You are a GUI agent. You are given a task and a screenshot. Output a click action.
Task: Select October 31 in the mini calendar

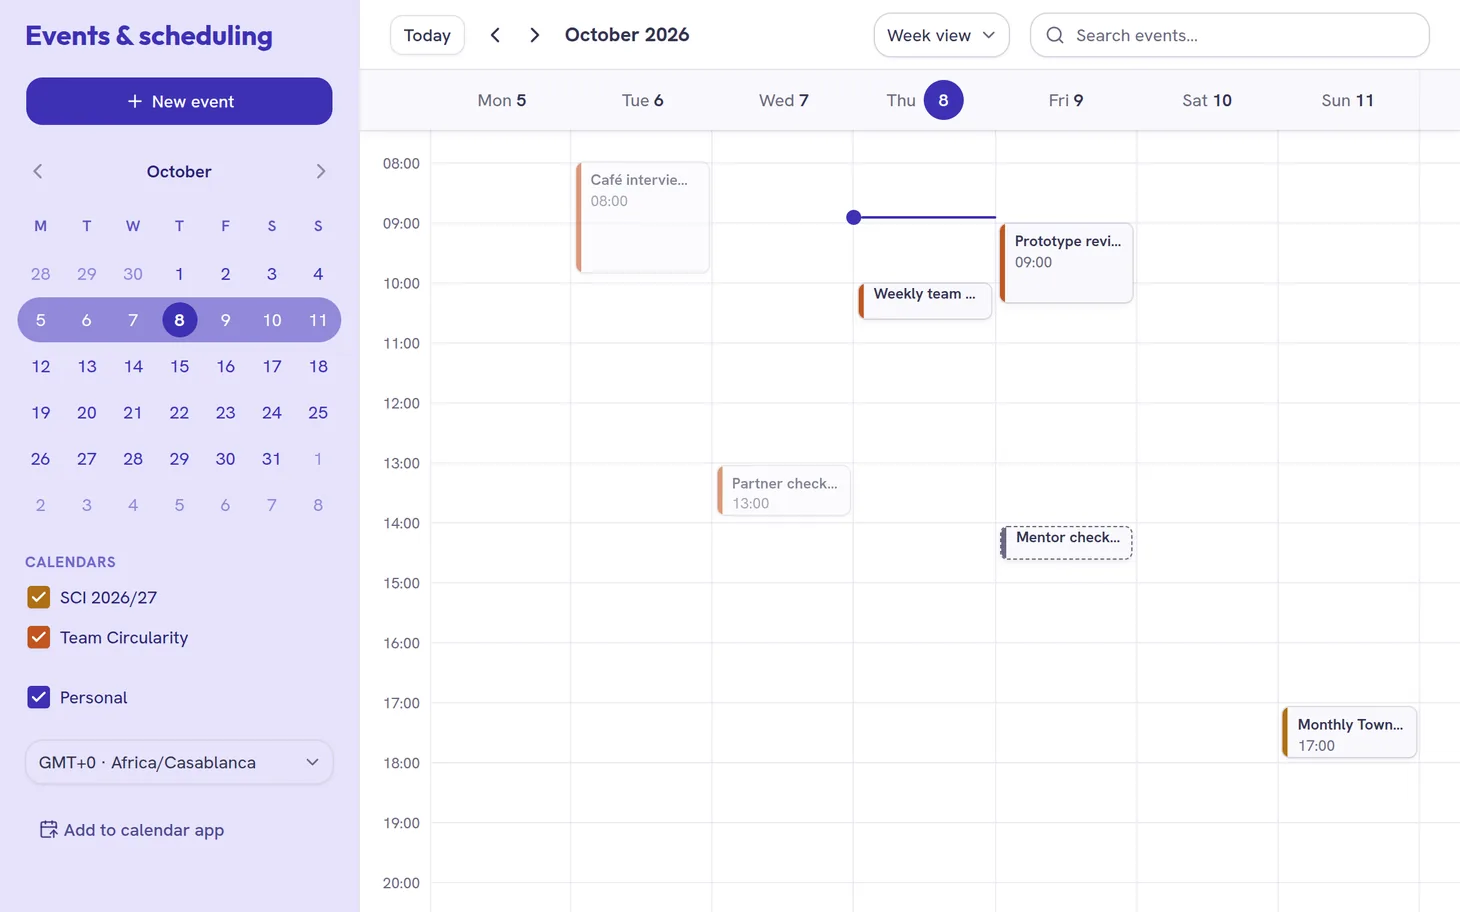[272, 458]
